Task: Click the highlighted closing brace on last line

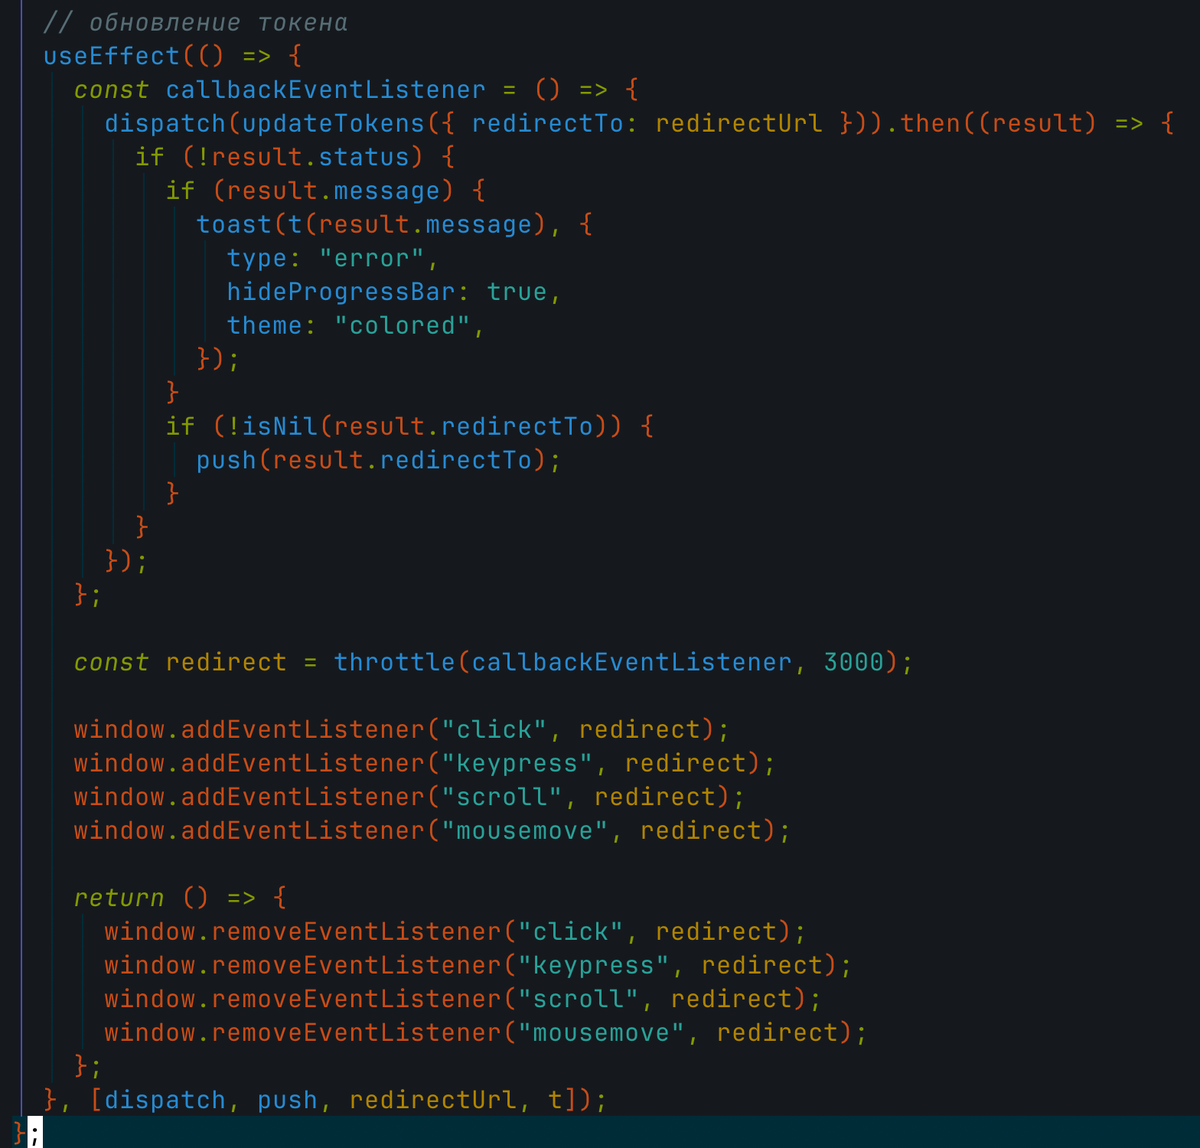Action: click(19, 1133)
